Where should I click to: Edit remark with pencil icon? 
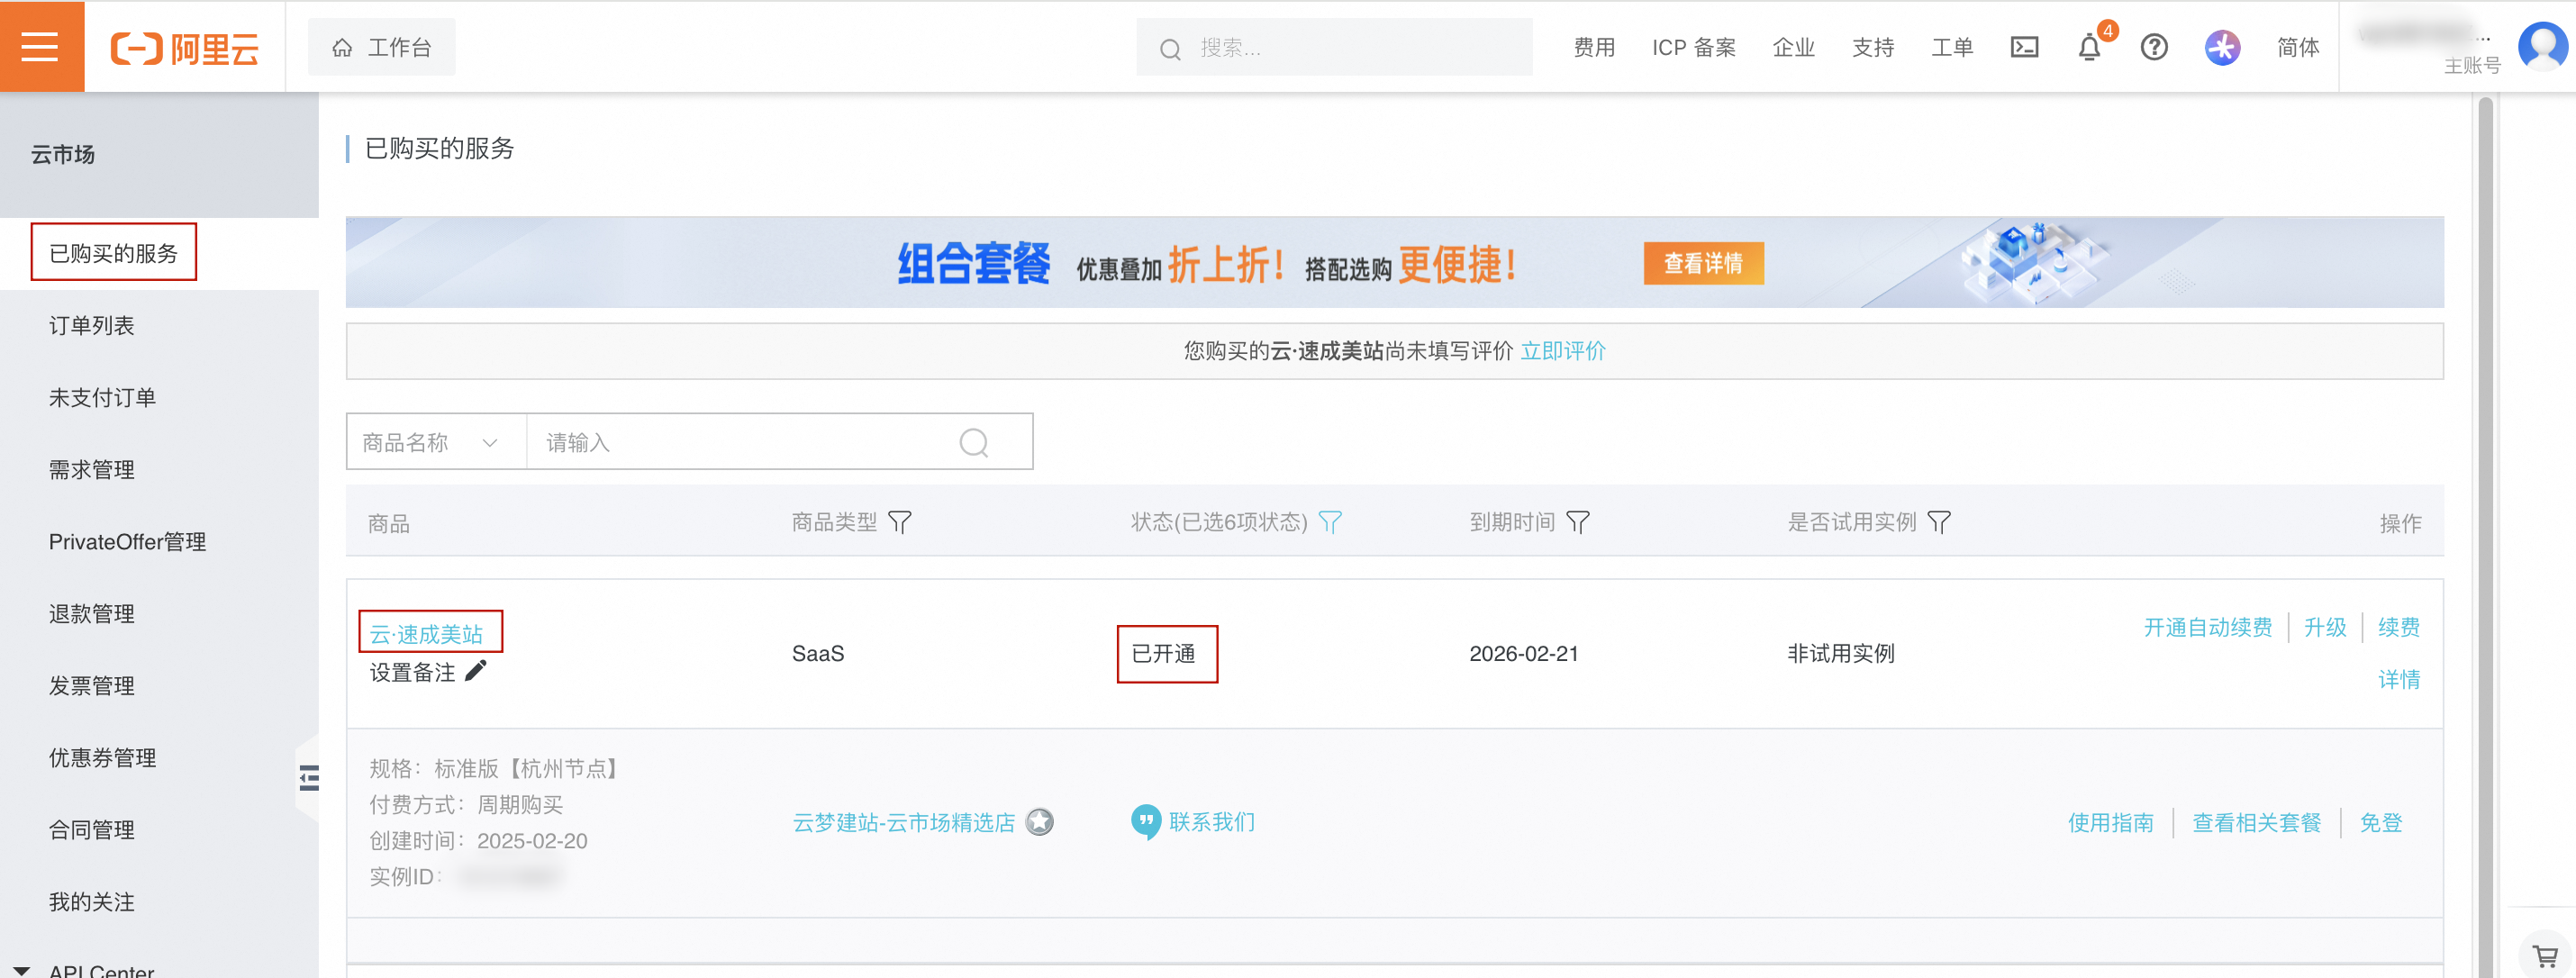click(476, 671)
